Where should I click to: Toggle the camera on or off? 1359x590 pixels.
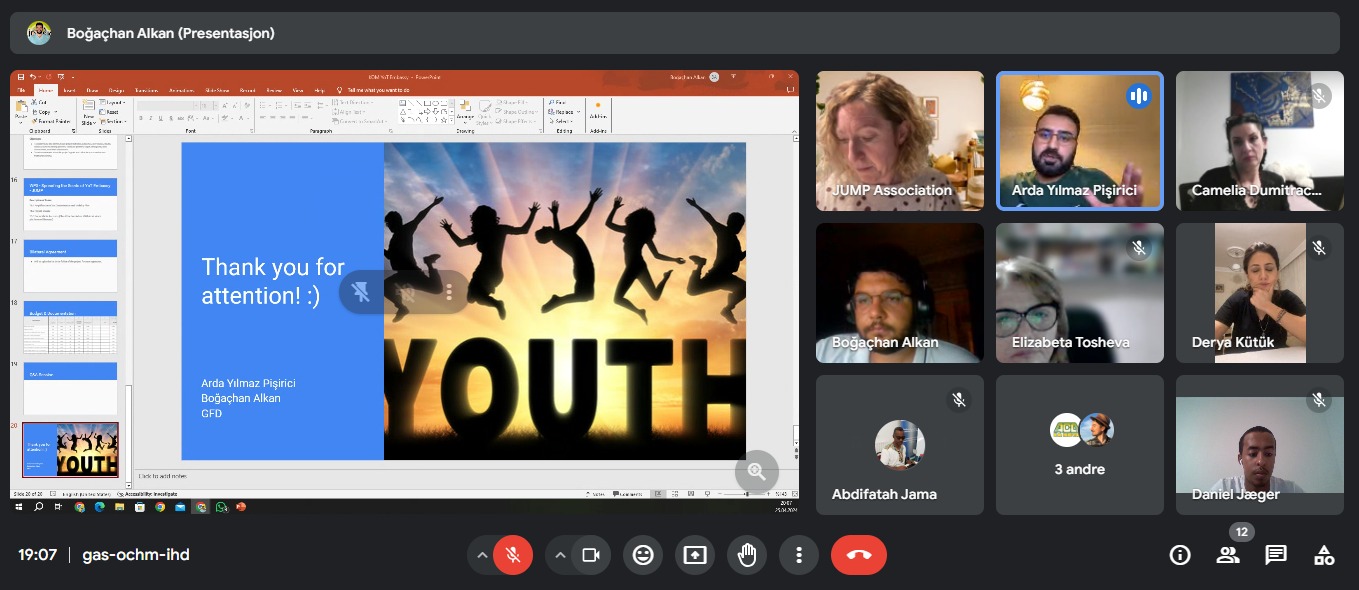point(590,555)
